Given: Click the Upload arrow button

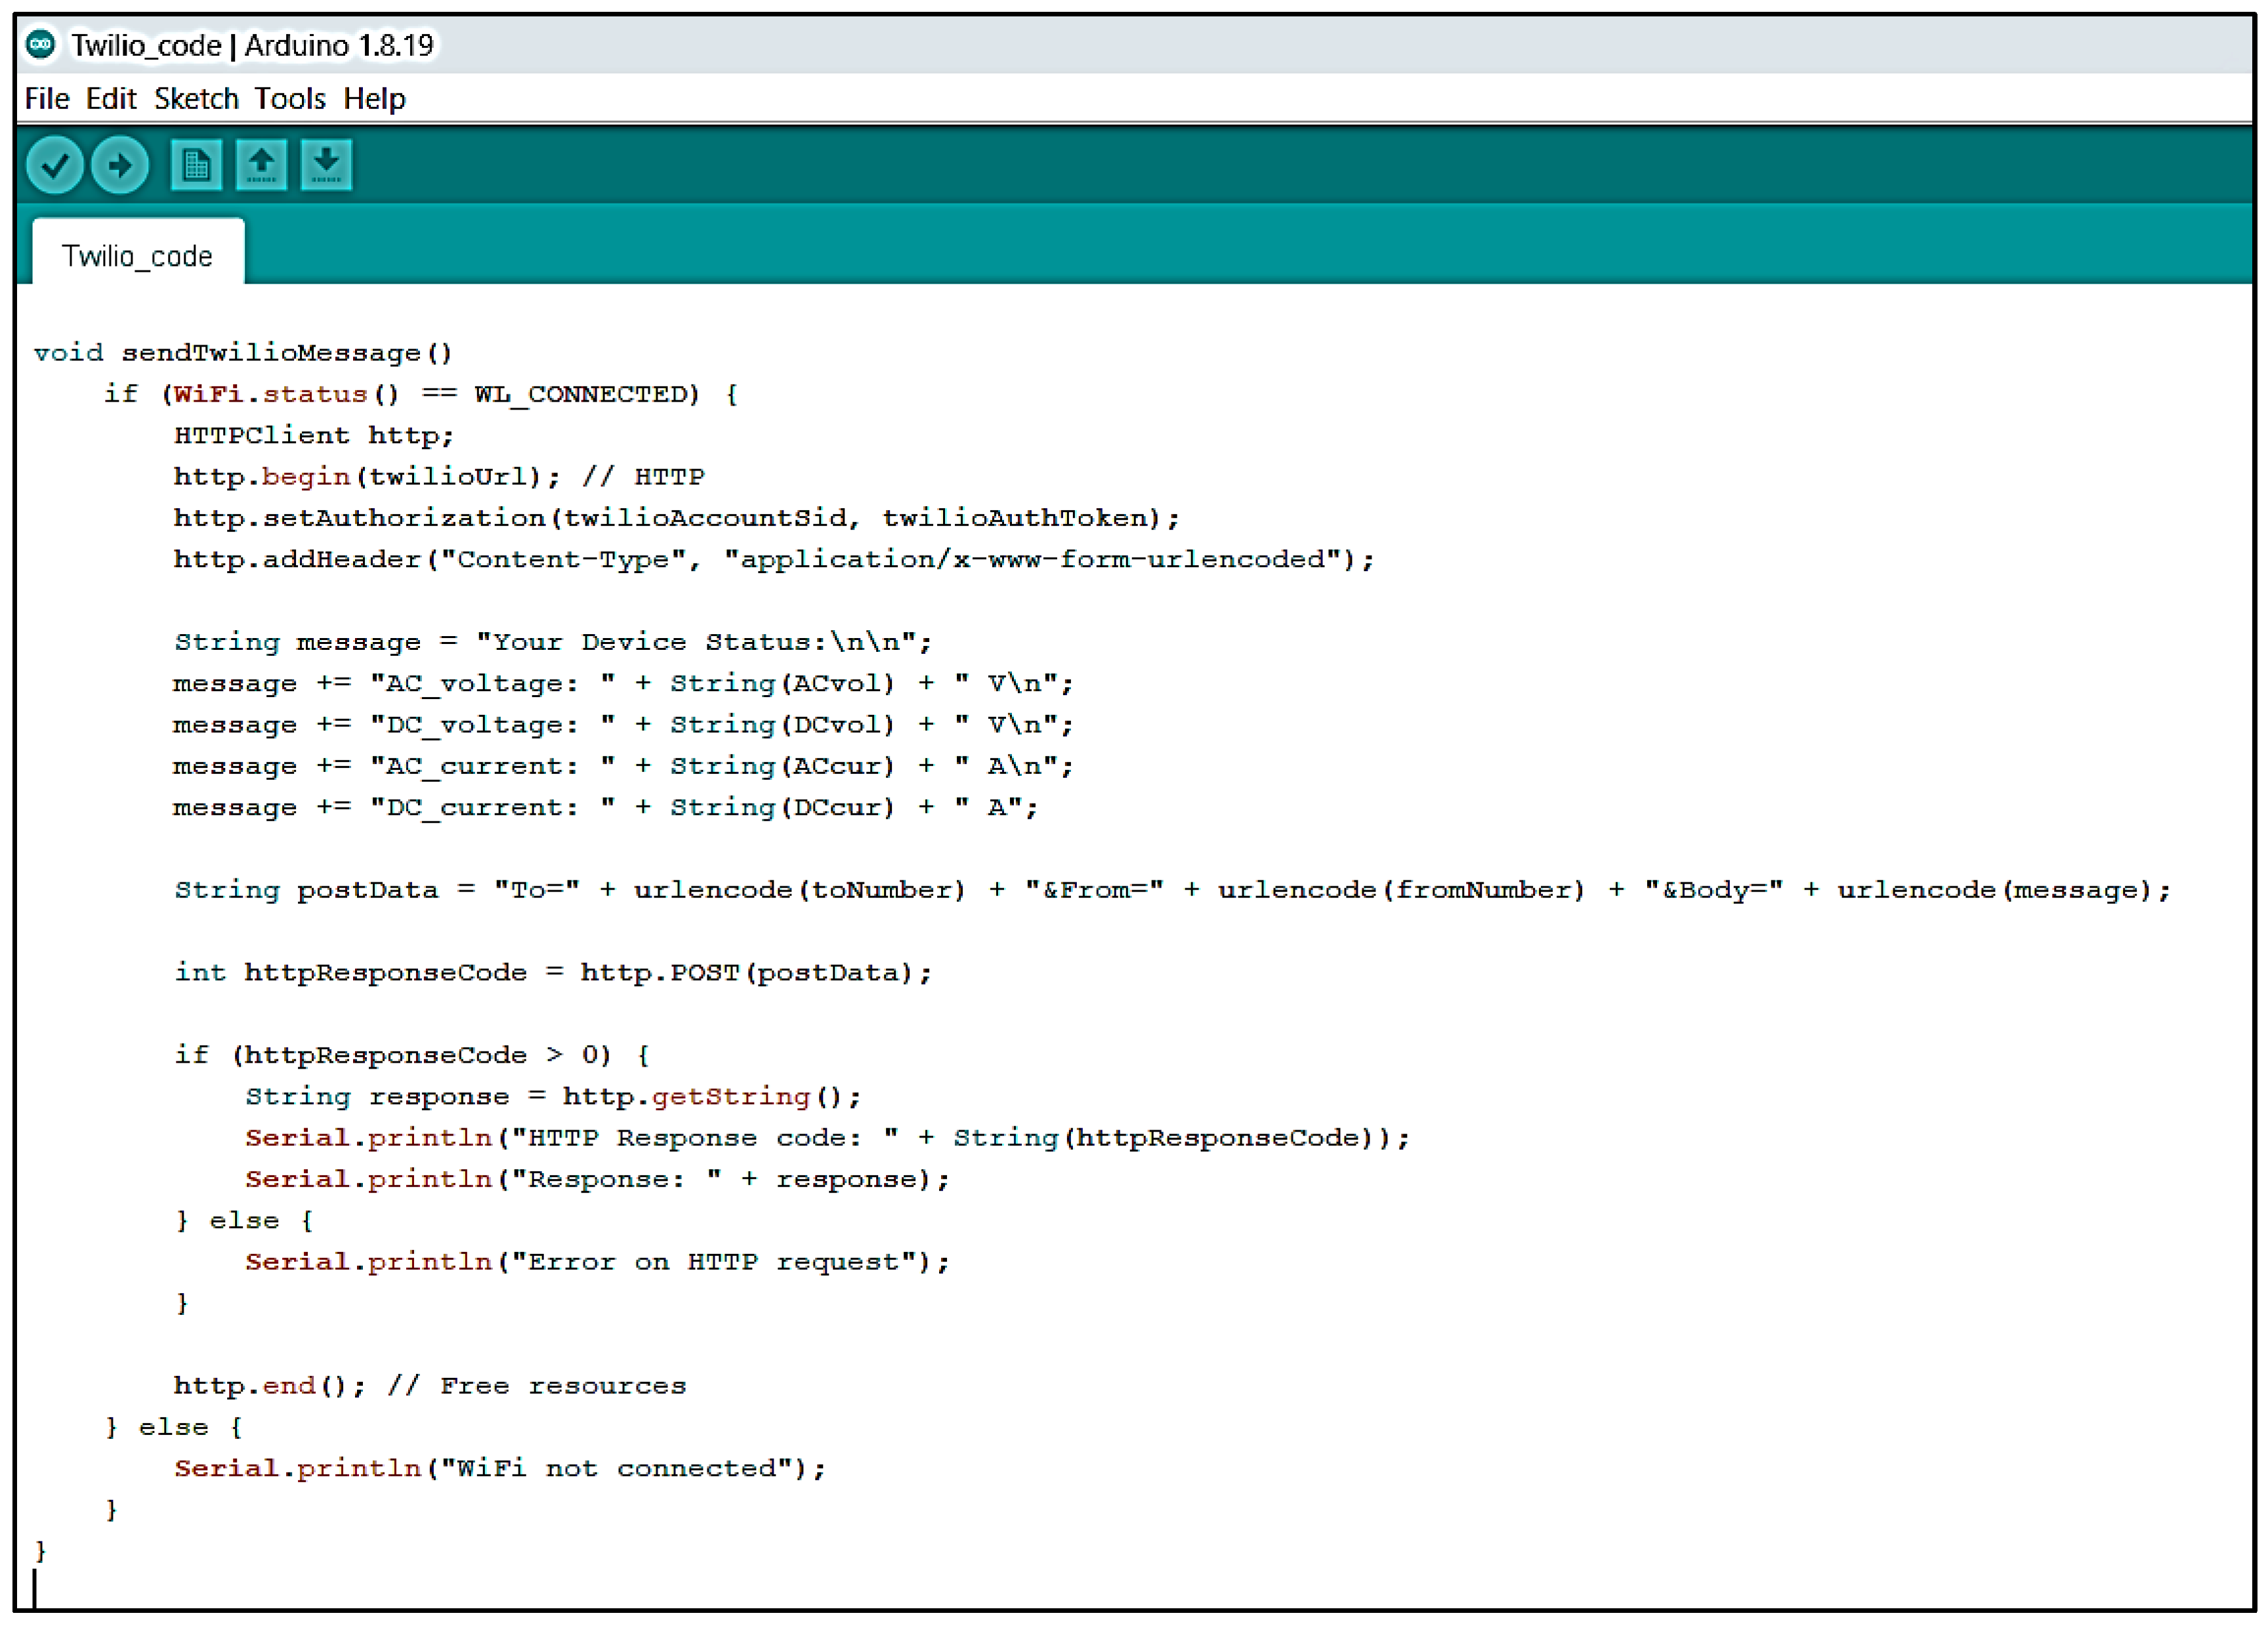Looking at the screenshot, I should point(120,165).
